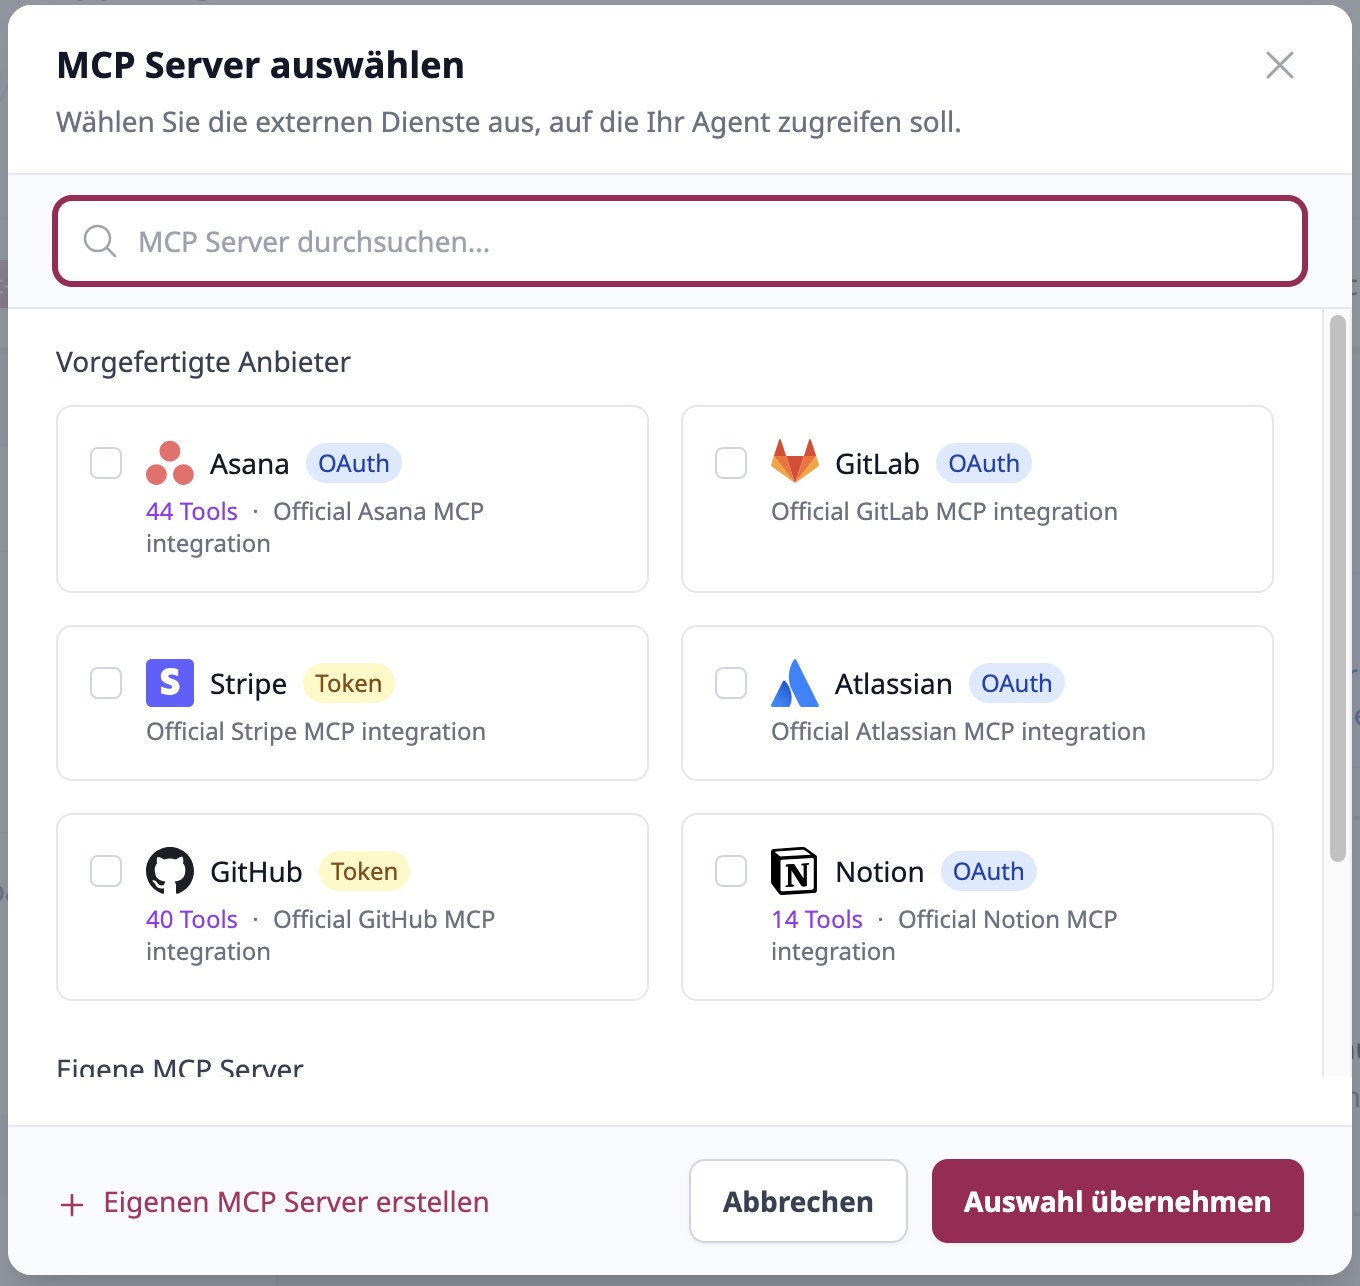
Task: Enable the Asana checkbox
Action: click(x=105, y=463)
